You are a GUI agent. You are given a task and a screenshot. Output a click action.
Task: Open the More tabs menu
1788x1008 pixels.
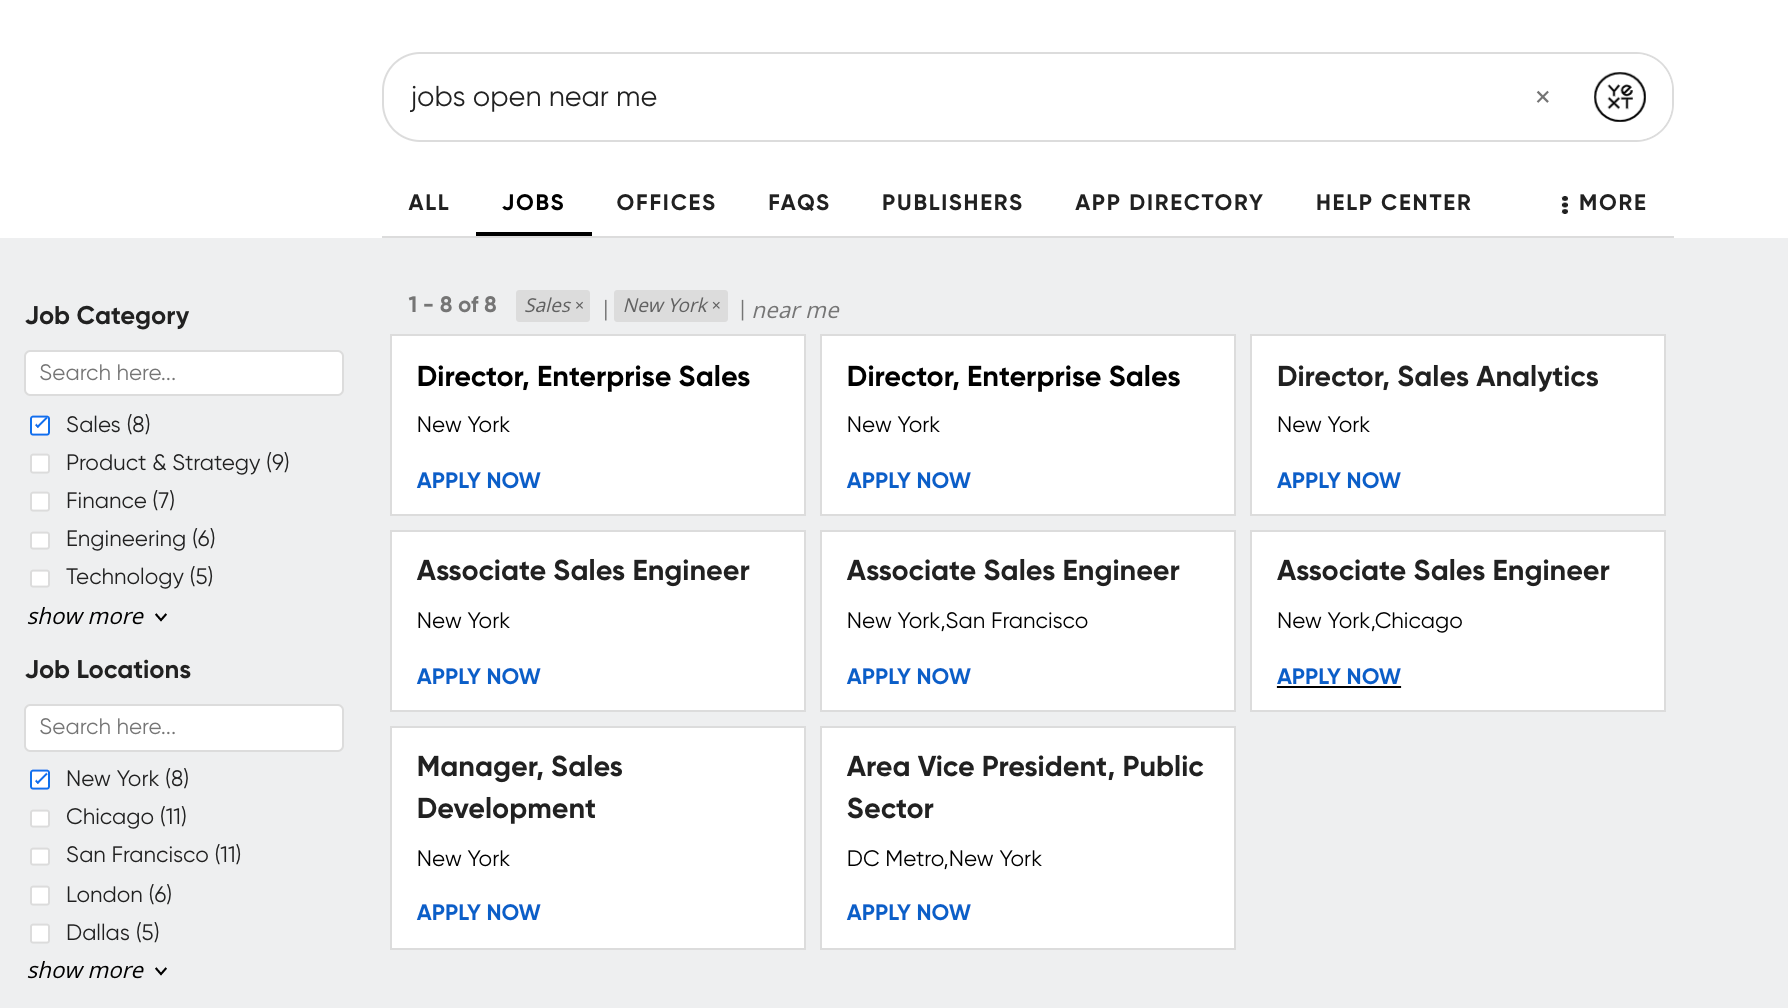(1603, 203)
